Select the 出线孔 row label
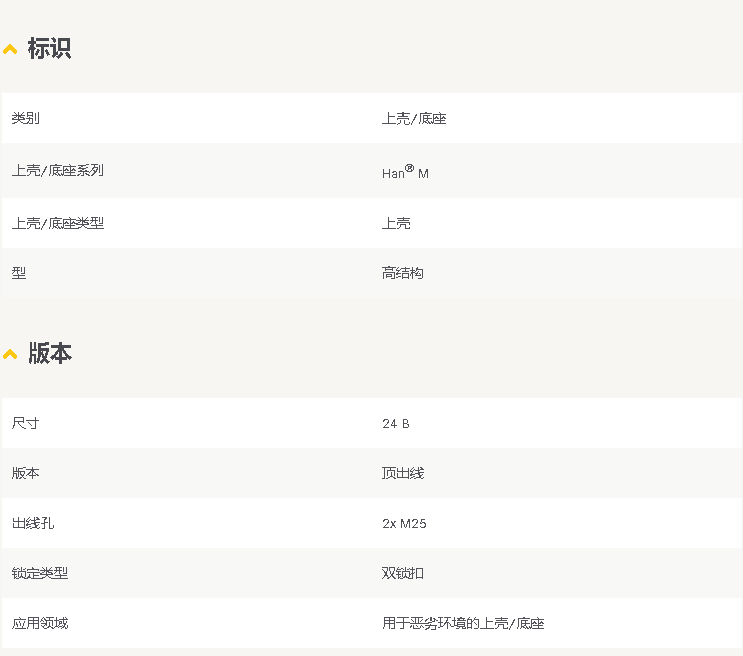This screenshot has width=743, height=656. pos(33,523)
